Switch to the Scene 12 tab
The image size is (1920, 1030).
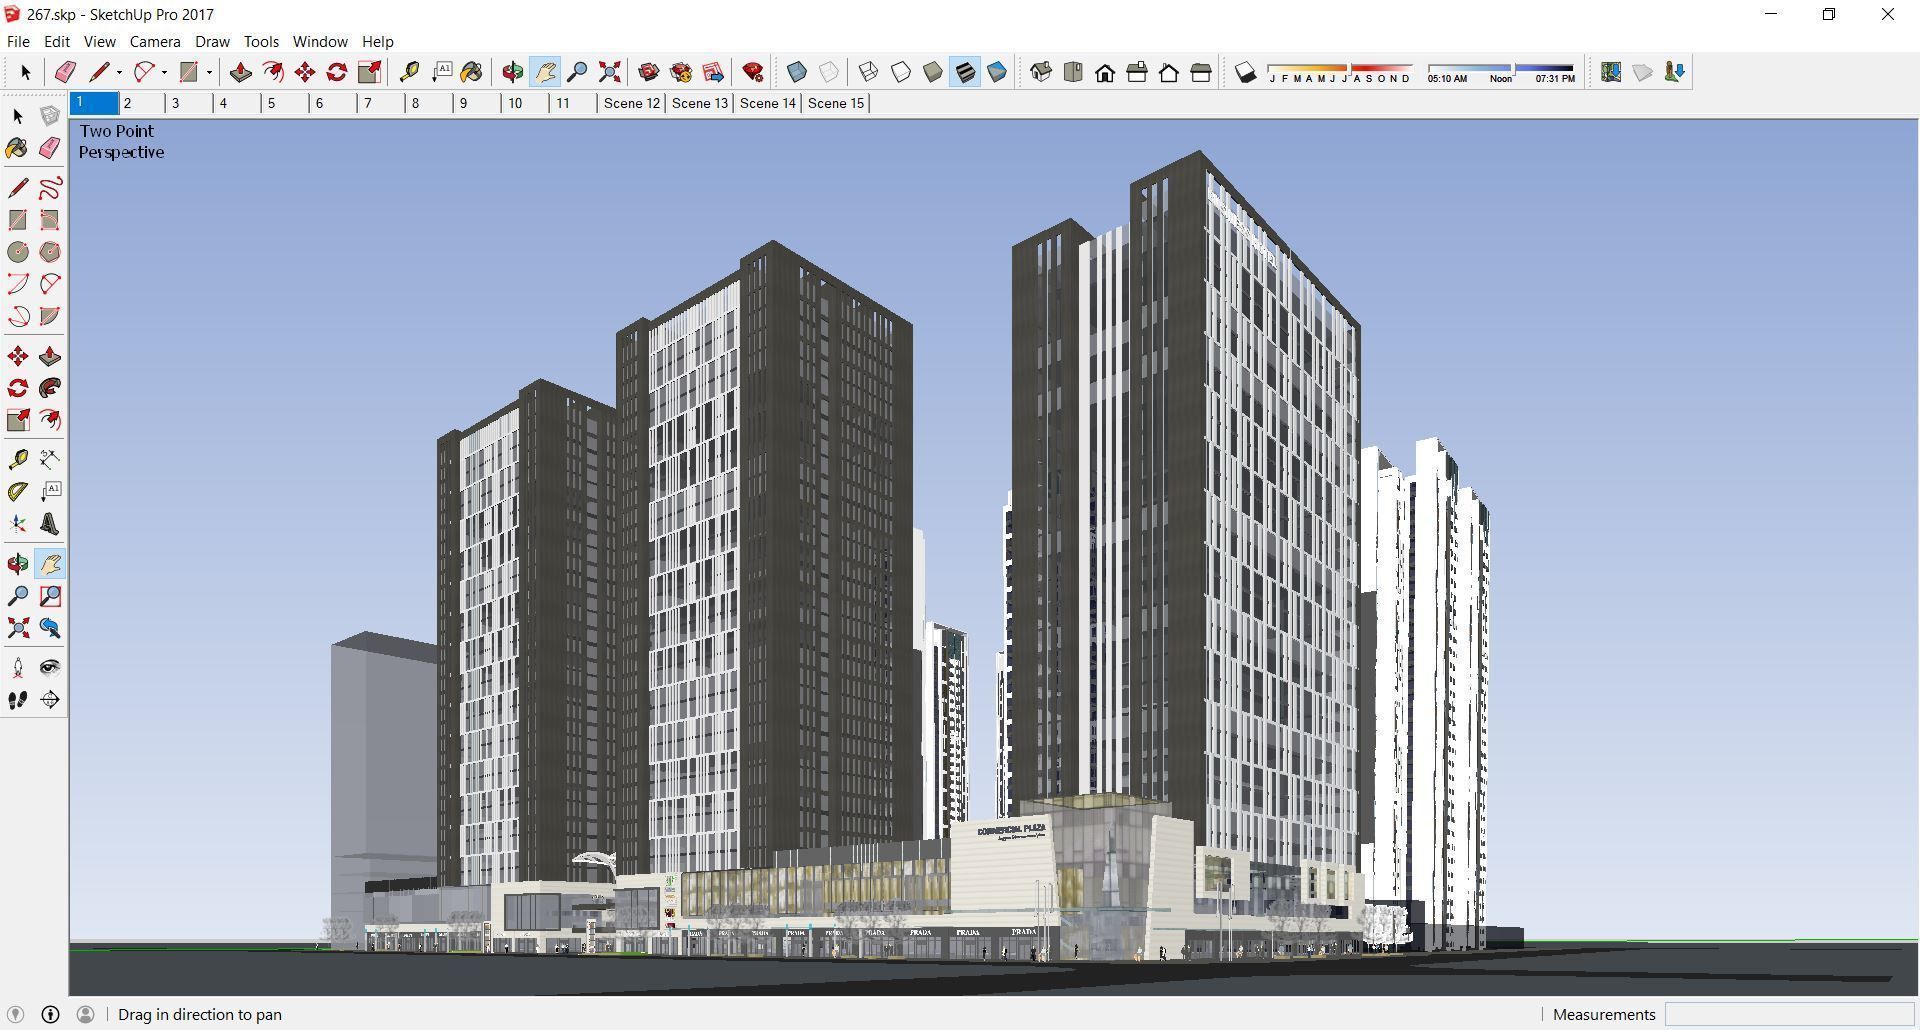click(x=631, y=103)
